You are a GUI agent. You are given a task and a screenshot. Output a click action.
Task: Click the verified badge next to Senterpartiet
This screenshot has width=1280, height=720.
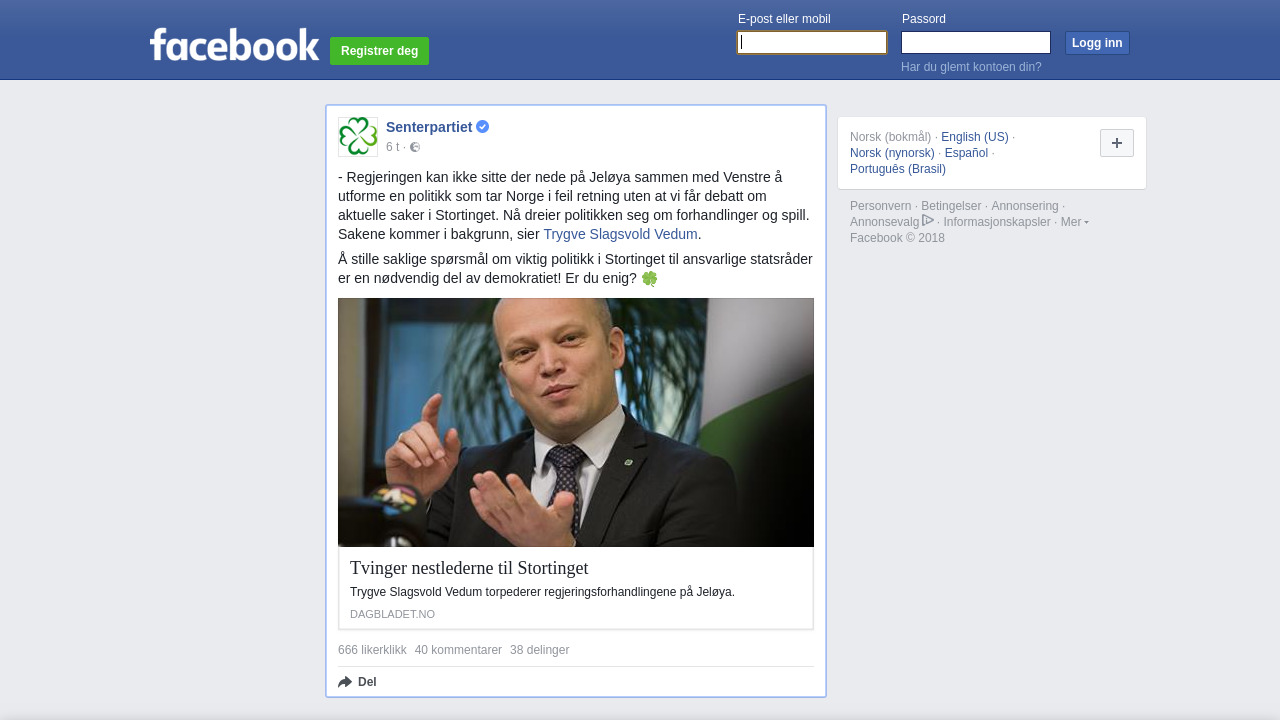click(x=482, y=127)
